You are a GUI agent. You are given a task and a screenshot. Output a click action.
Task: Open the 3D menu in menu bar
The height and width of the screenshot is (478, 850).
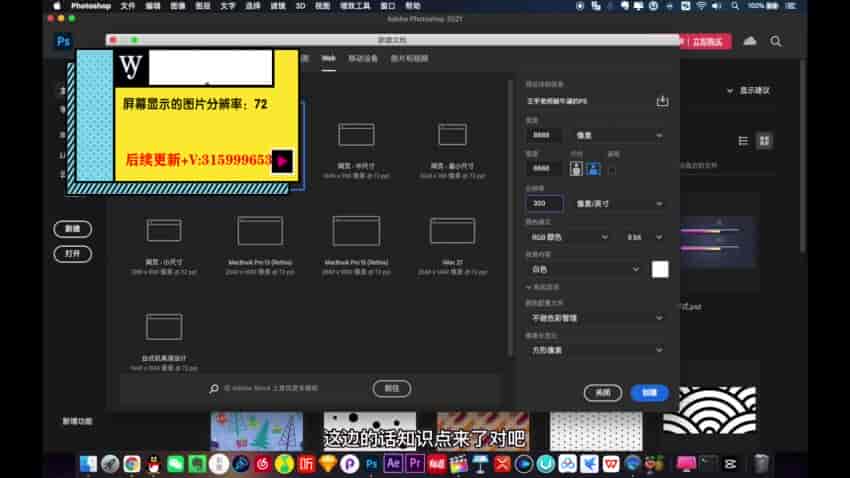coord(300,6)
